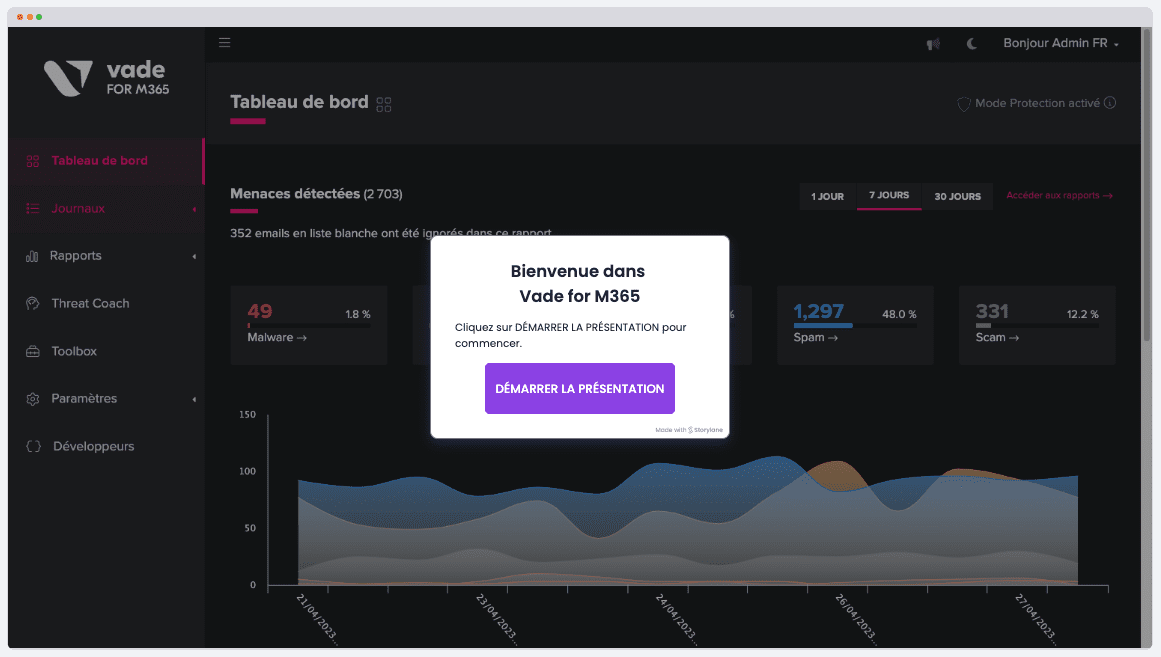Open the Malware threats link
The width and height of the screenshot is (1161, 657).
pyautogui.click(x=277, y=338)
